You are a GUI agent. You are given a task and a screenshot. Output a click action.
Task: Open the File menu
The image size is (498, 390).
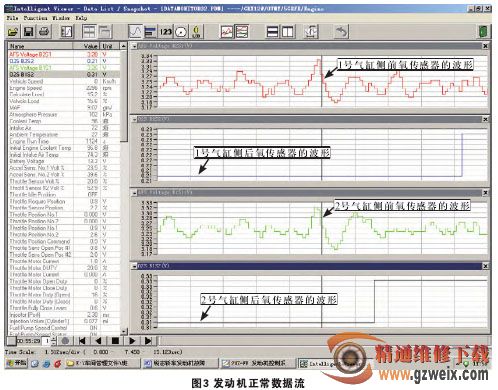click(12, 18)
